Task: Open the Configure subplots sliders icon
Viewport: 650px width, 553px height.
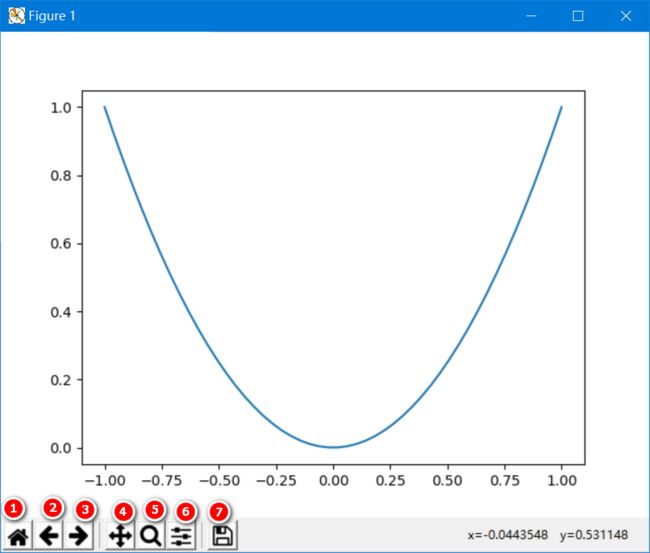Action: (181, 536)
